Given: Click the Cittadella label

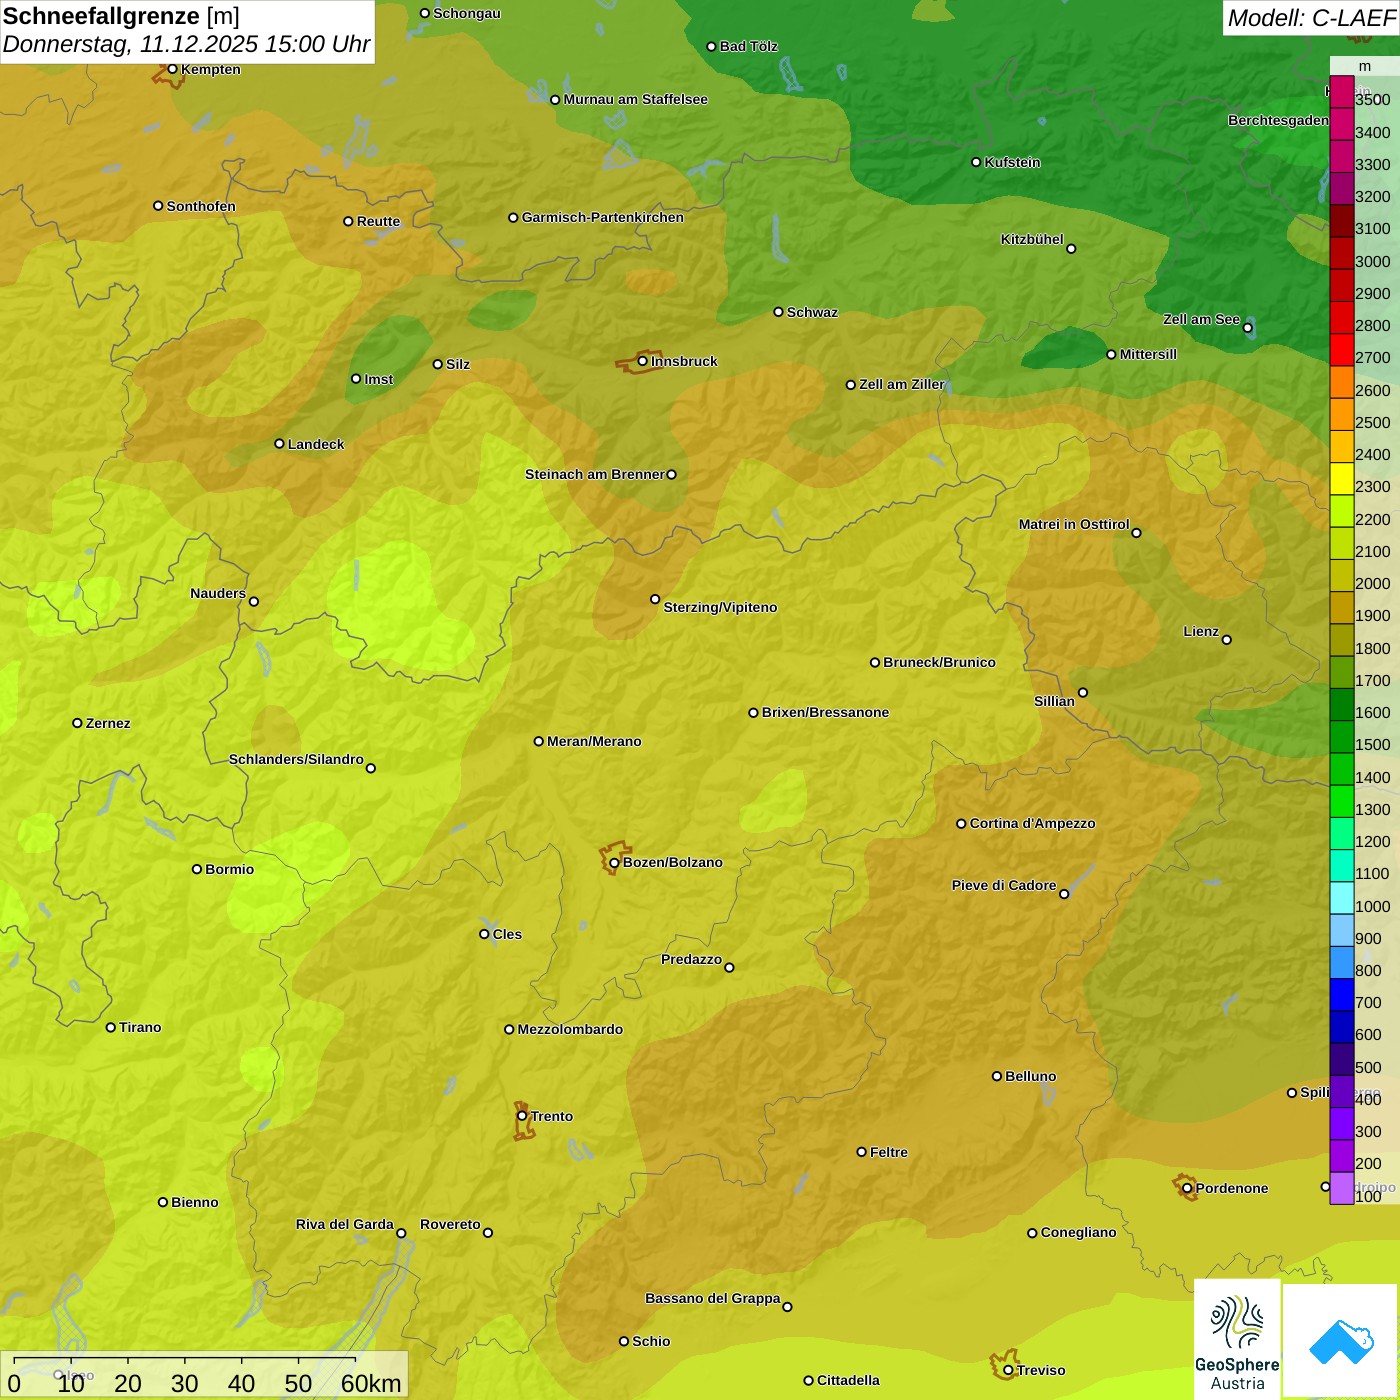Looking at the screenshot, I should click(848, 1380).
